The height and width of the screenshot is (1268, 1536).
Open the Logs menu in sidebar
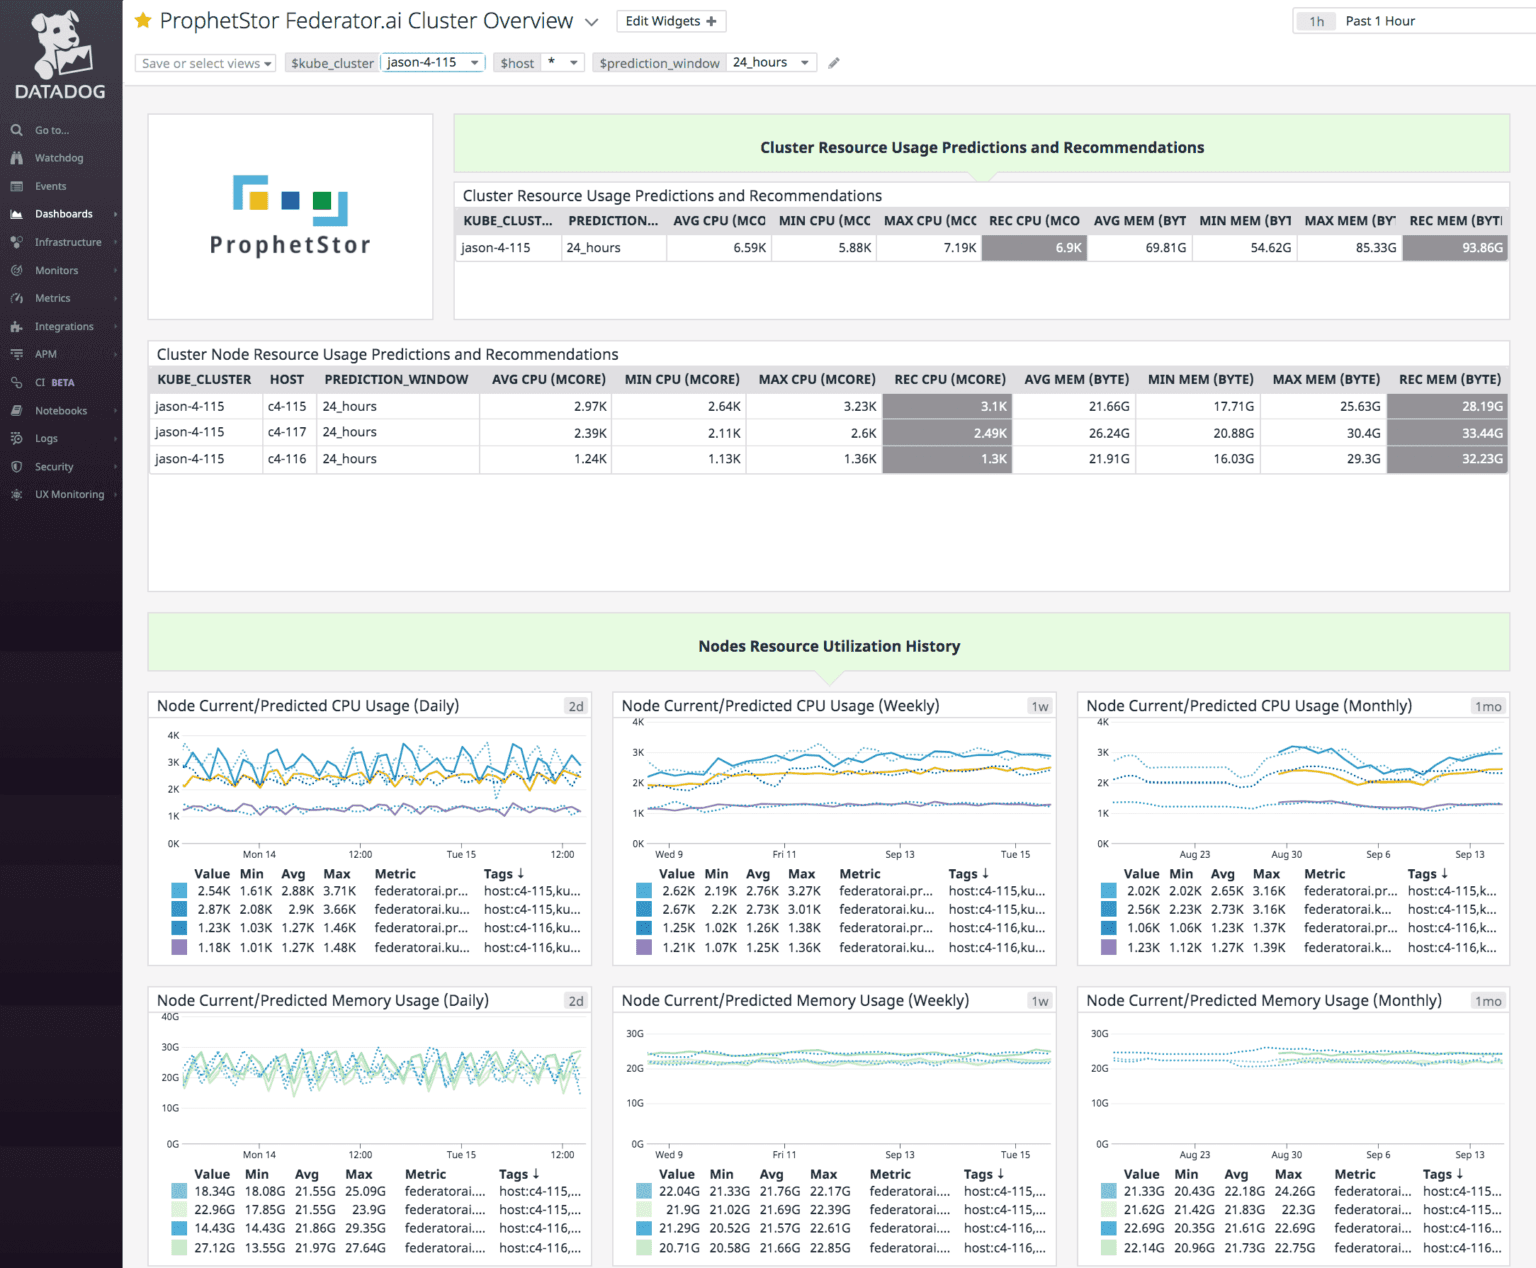click(46, 439)
